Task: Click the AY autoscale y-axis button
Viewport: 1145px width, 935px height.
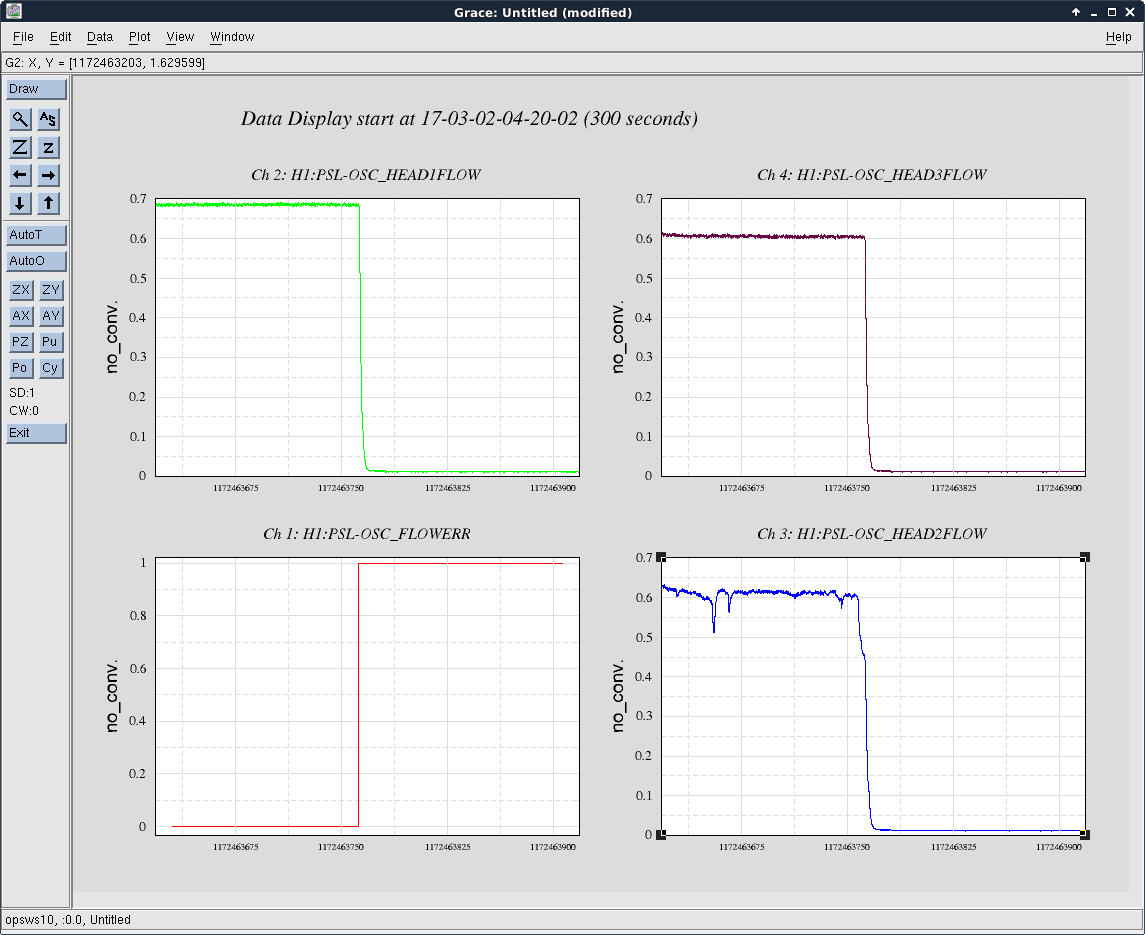Action: (50, 316)
